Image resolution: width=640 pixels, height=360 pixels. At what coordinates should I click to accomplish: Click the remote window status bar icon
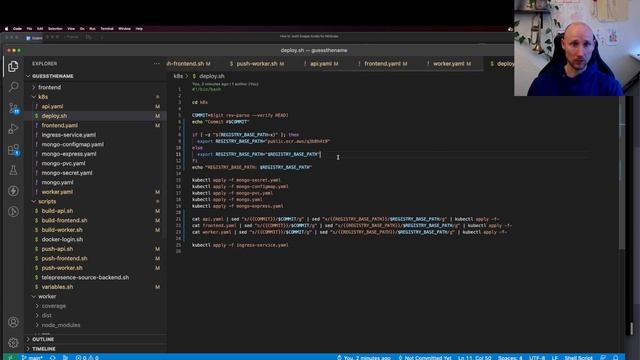click(10, 357)
